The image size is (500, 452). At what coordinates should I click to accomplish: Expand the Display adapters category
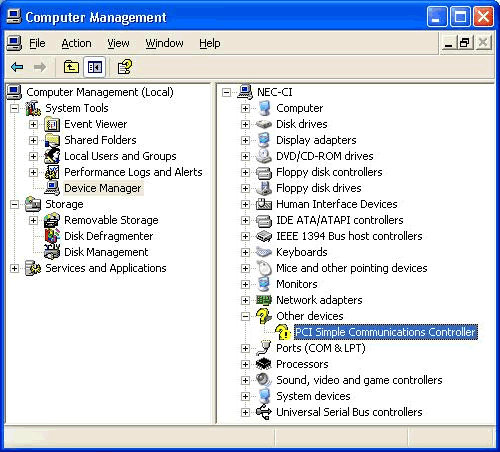pyautogui.click(x=245, y=140)
